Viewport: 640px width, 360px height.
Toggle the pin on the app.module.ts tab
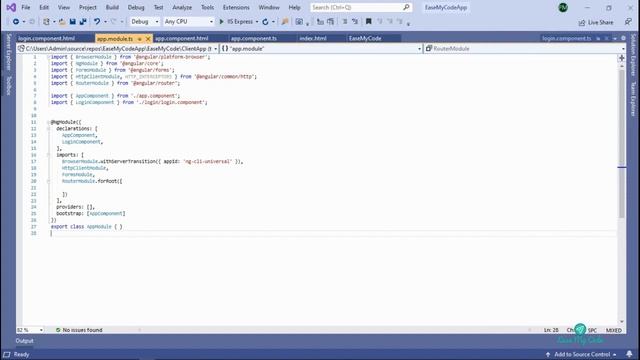point(140,39)
